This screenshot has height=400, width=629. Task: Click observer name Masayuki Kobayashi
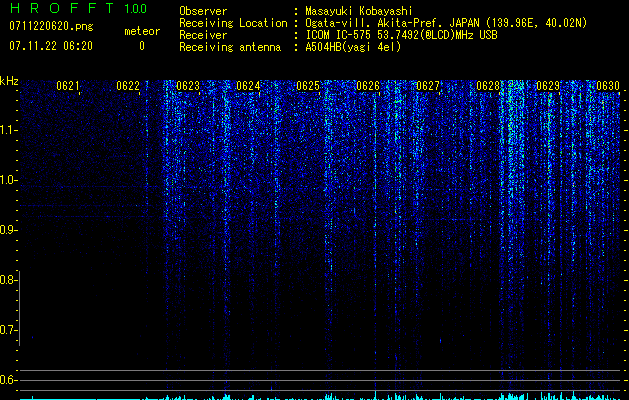pyautogui.click(x=359, y=12)
